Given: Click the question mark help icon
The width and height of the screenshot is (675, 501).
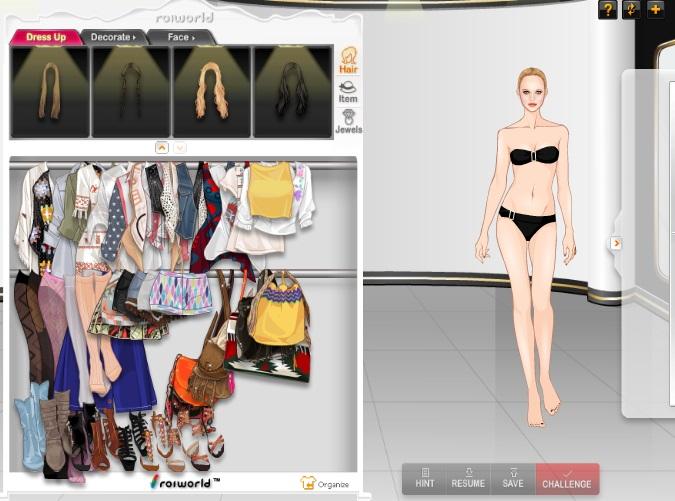Looking at the screenshot, I should [x=607, y=10].
